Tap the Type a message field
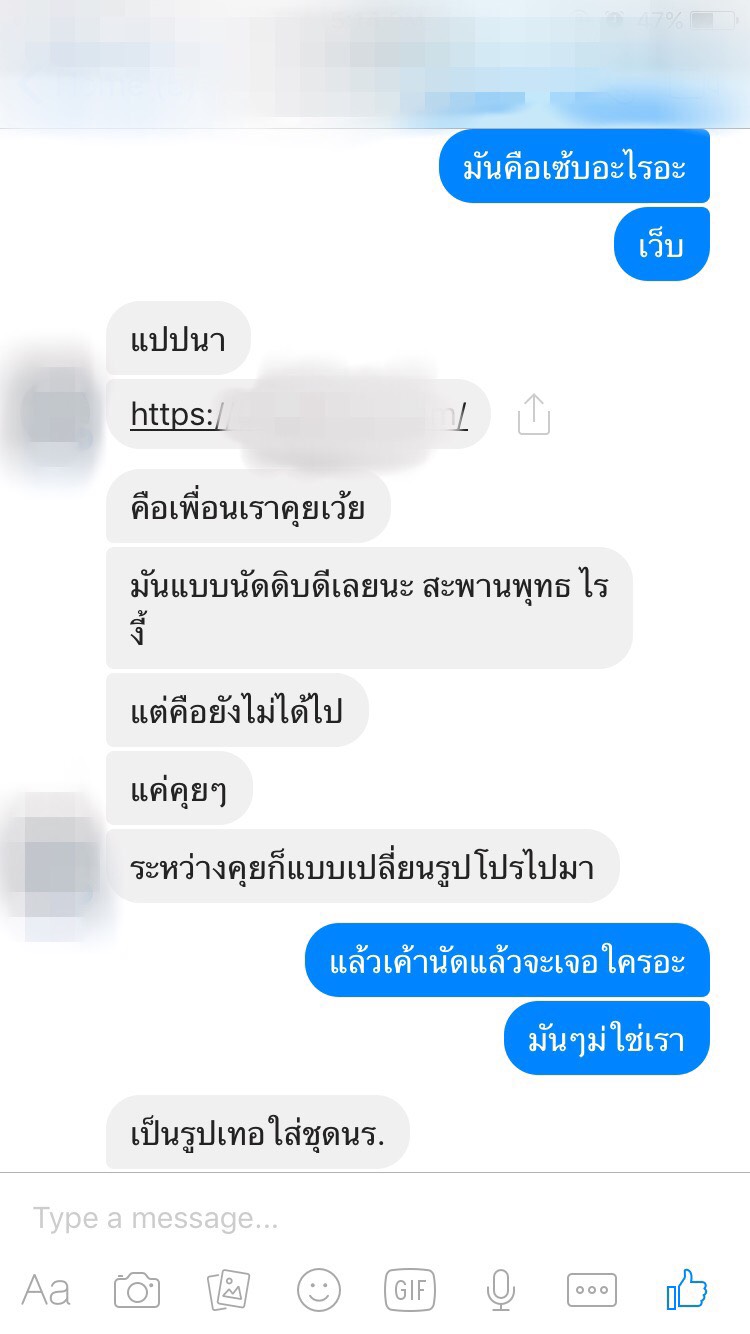Image resolution: width=750 pixels, height=1334 pixels. pos(375,1218)
